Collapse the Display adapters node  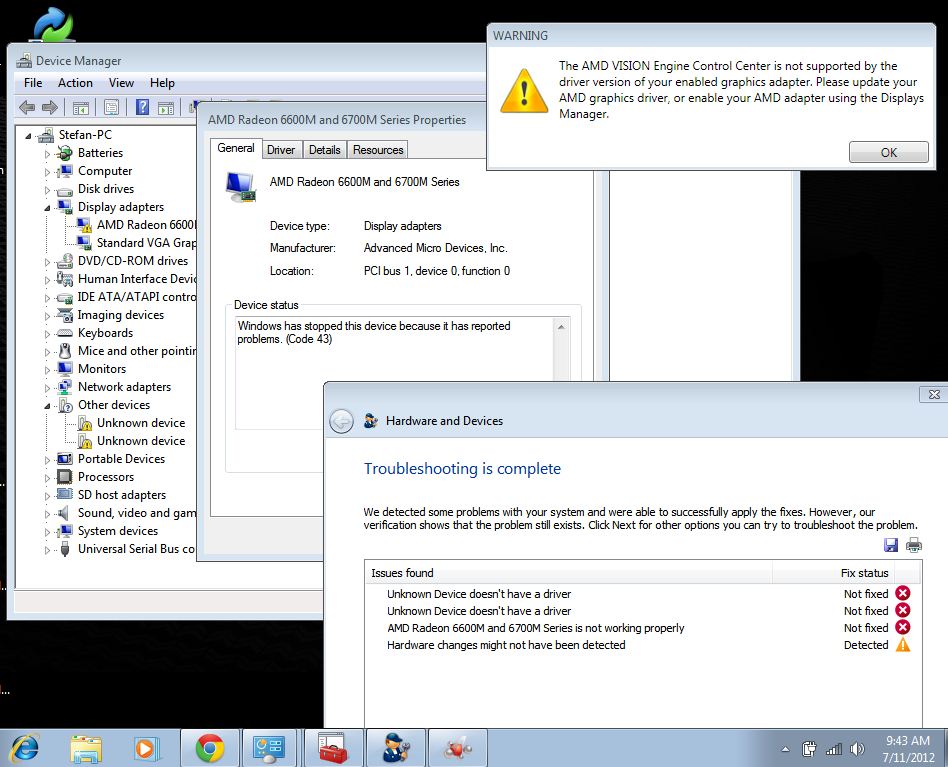[47, 208]
